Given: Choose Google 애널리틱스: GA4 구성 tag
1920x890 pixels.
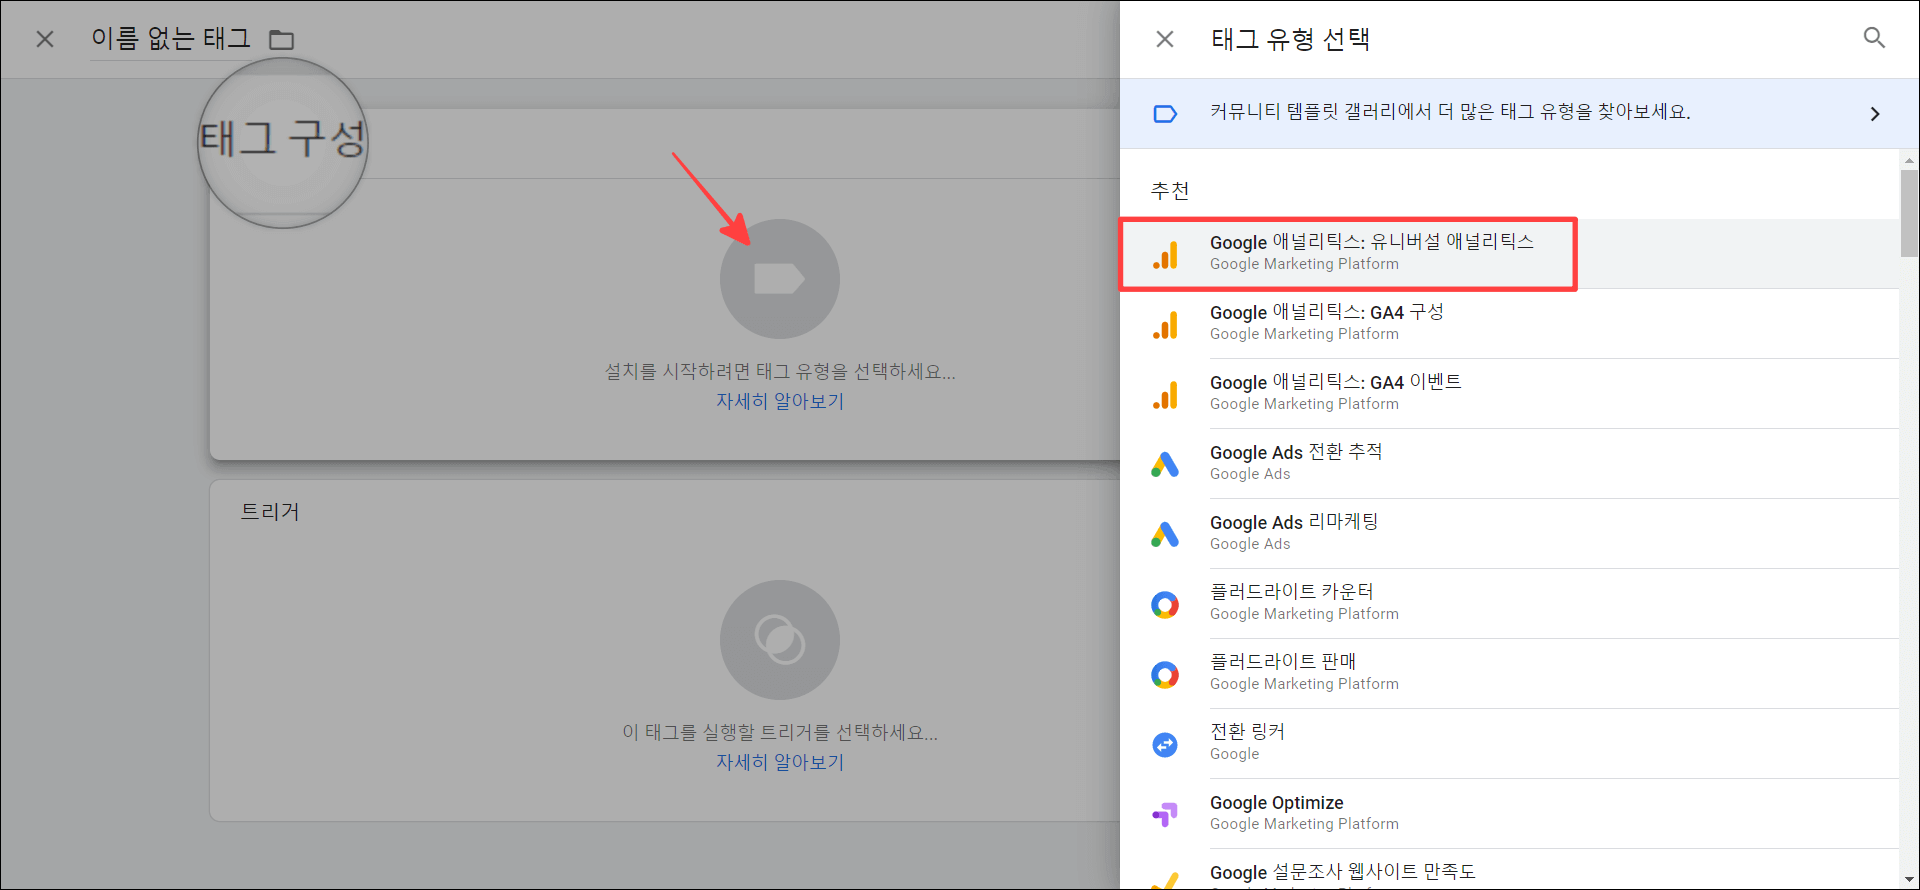Looking at the screenshot, I should click(x=1509, y=324).
